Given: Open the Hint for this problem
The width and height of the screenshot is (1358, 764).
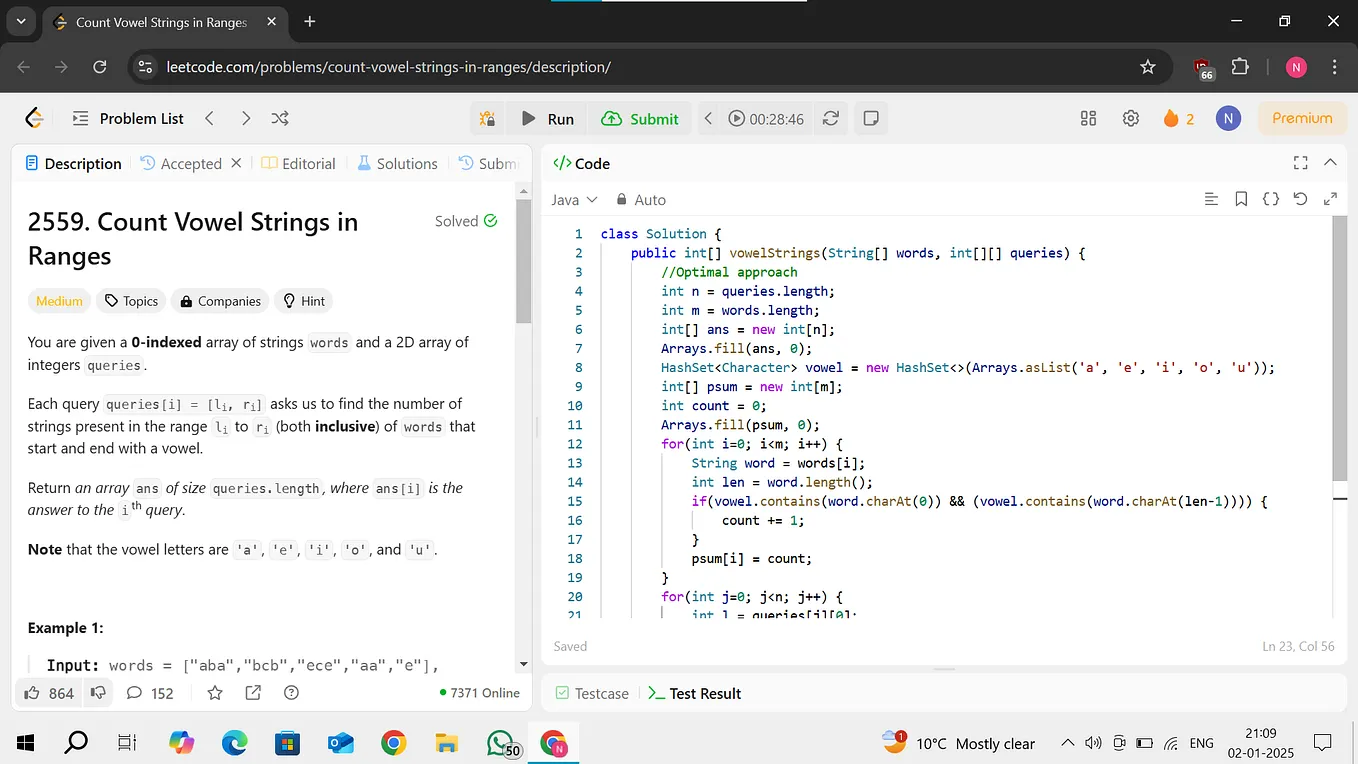Looking at the screenshot, I should pos(303,300).
